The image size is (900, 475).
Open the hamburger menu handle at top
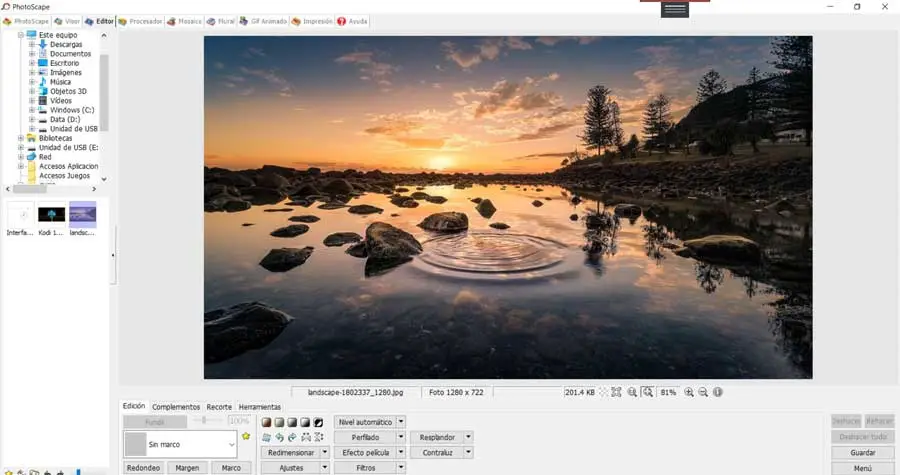674,9
